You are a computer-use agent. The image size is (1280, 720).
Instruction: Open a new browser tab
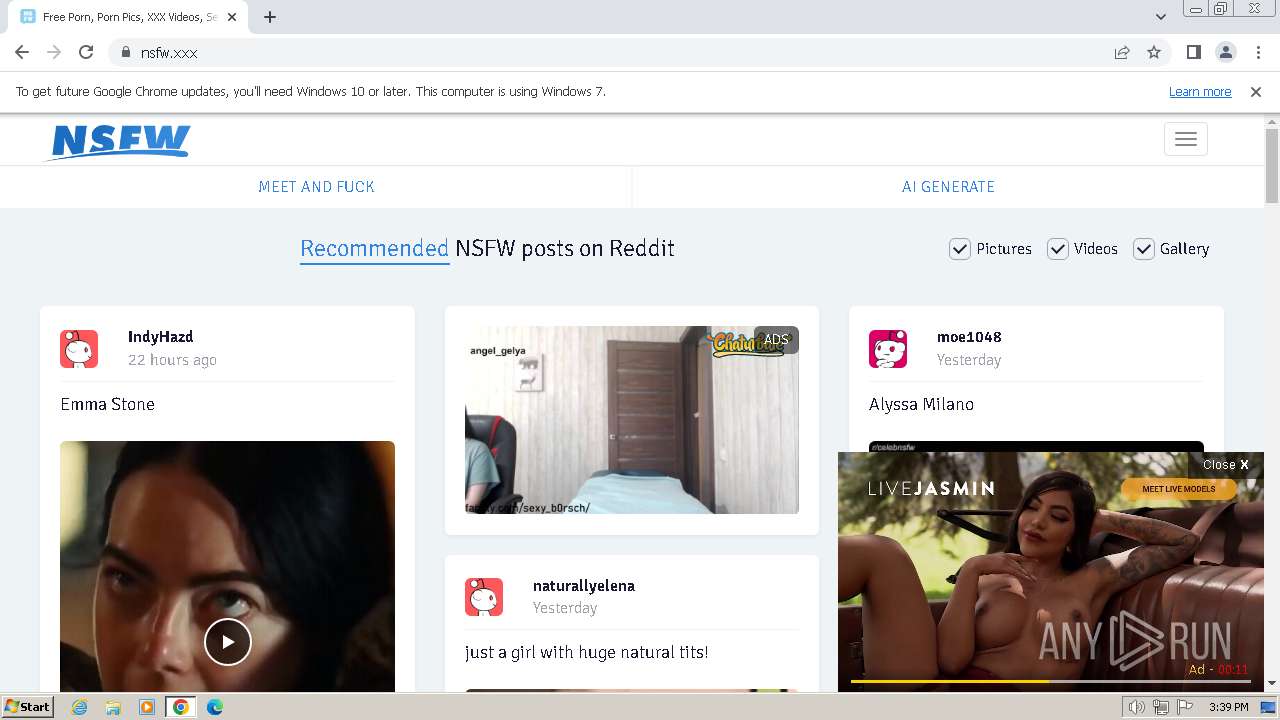(270, 17)
